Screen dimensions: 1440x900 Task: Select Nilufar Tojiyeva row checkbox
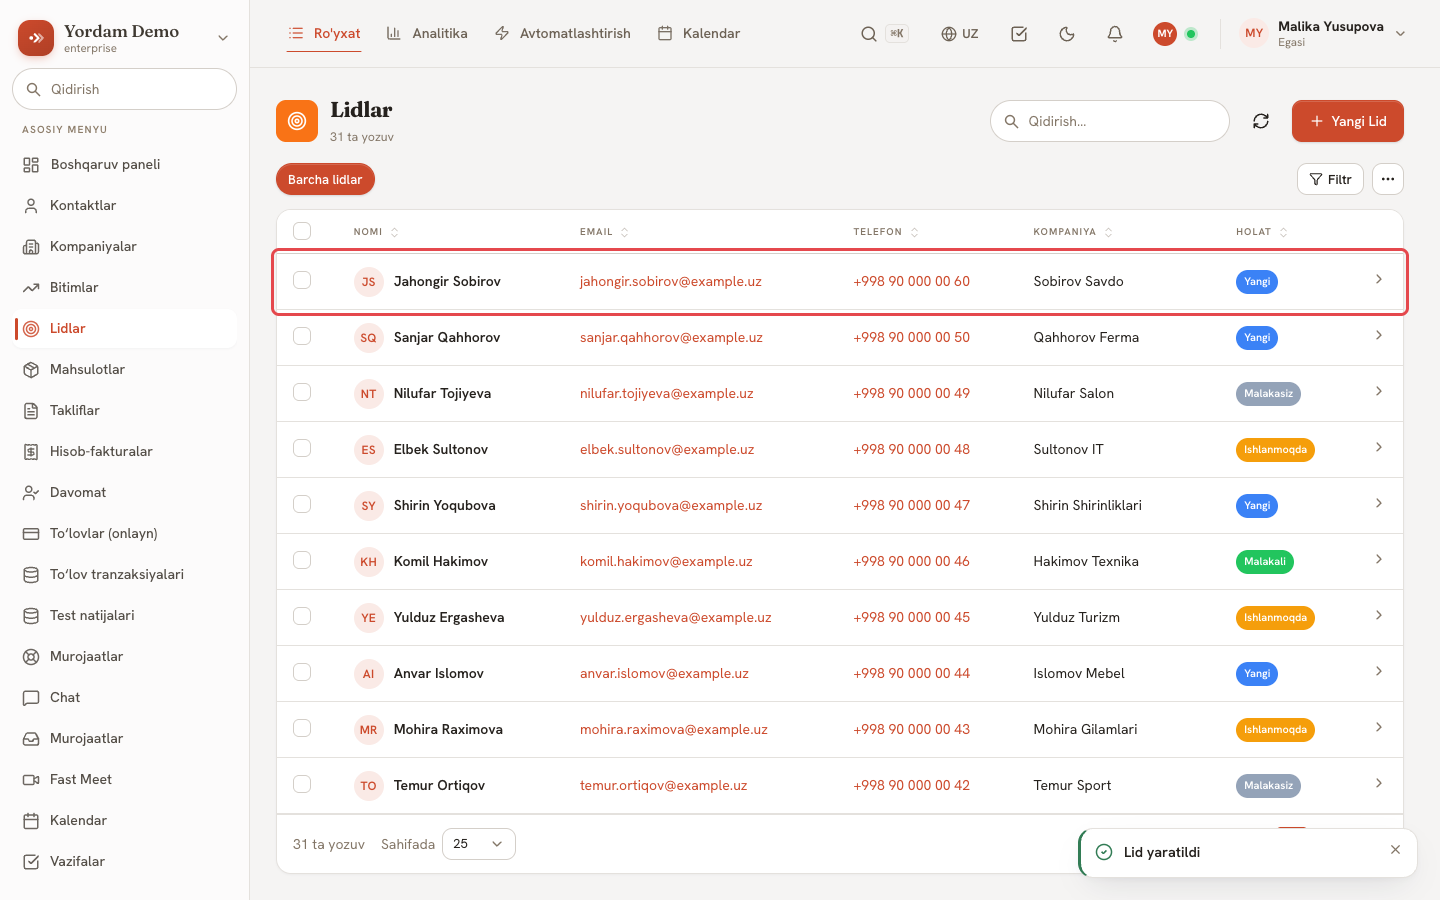pos(302,392)
